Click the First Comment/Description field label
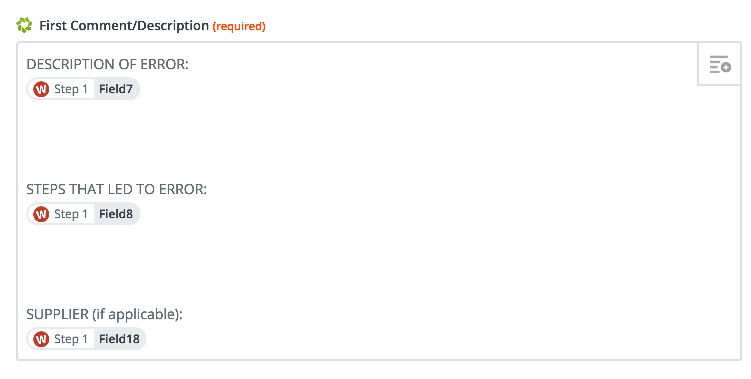The image size is (751, 379). pos(124,25)
